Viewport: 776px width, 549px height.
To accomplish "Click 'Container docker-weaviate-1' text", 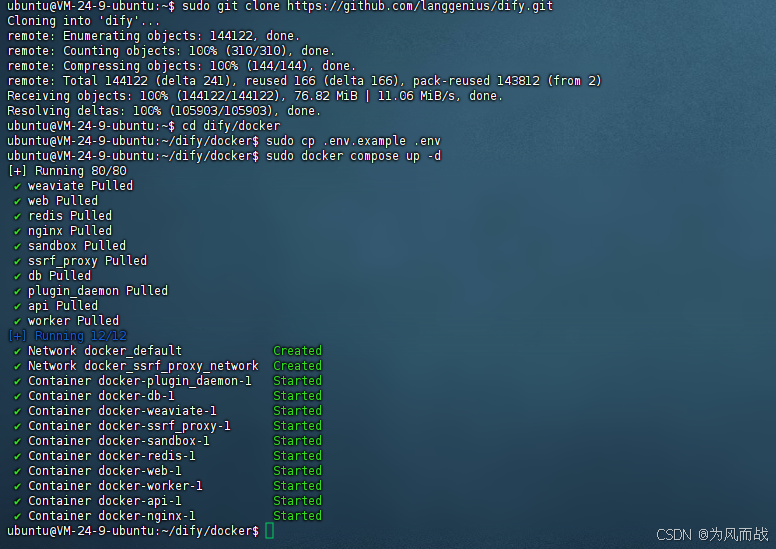I will (122, 411).
